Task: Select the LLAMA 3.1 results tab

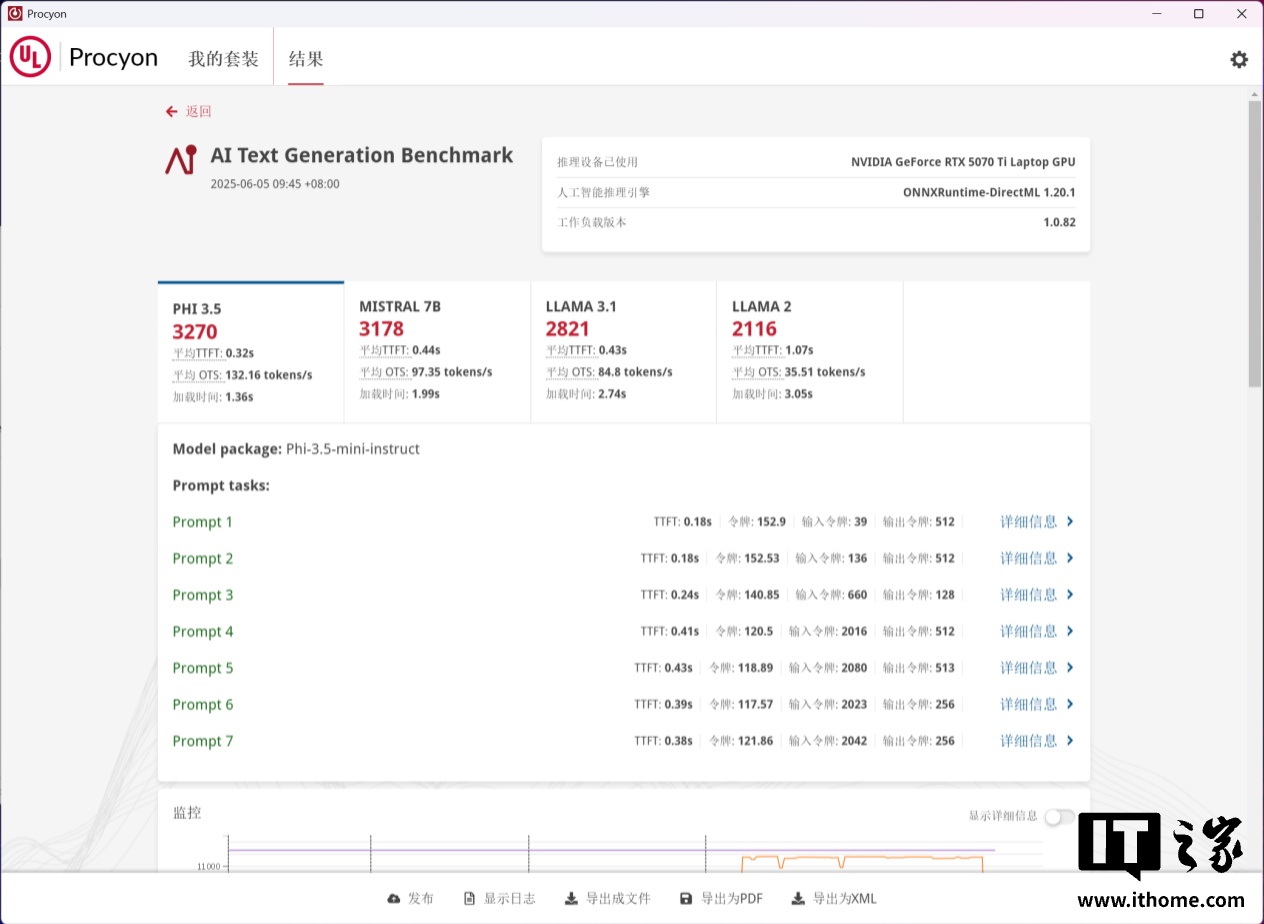Action: 623,350
